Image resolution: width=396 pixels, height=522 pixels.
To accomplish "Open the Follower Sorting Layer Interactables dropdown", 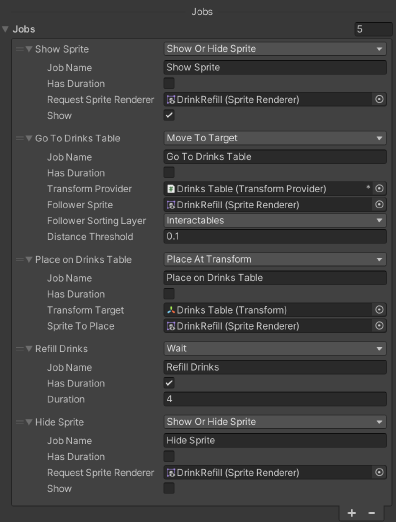I will coord(275,220).
